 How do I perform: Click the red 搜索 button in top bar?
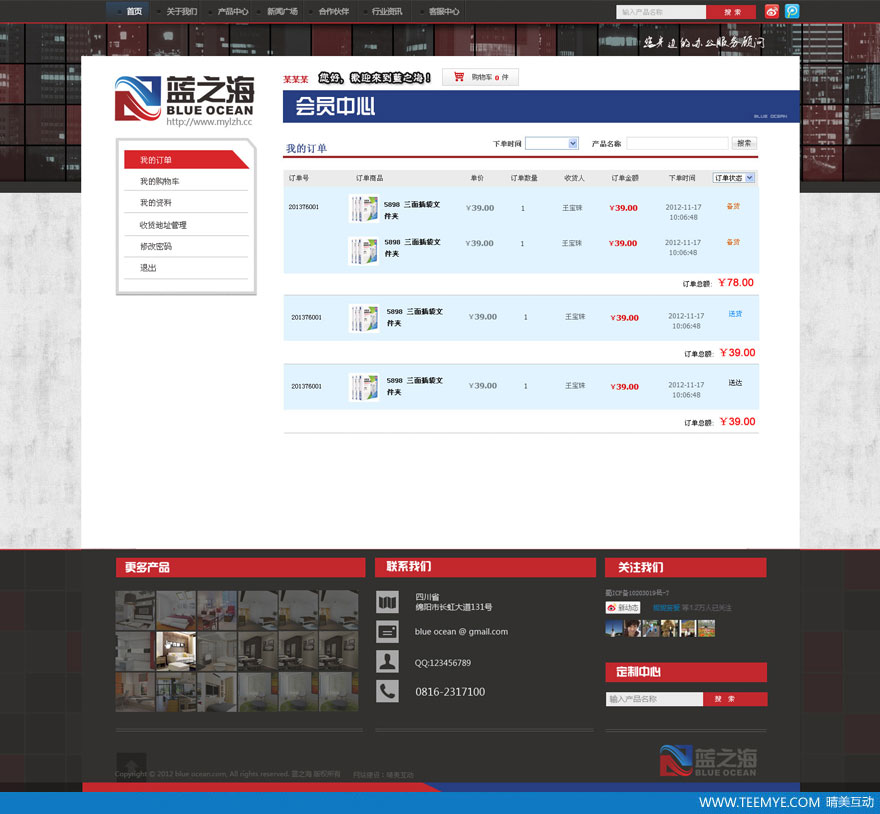732,12
